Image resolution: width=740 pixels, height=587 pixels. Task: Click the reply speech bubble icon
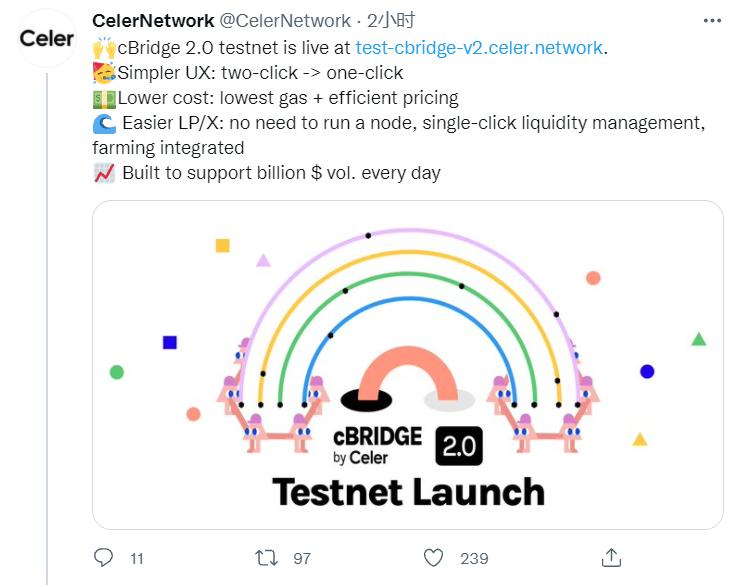[103, 557]
